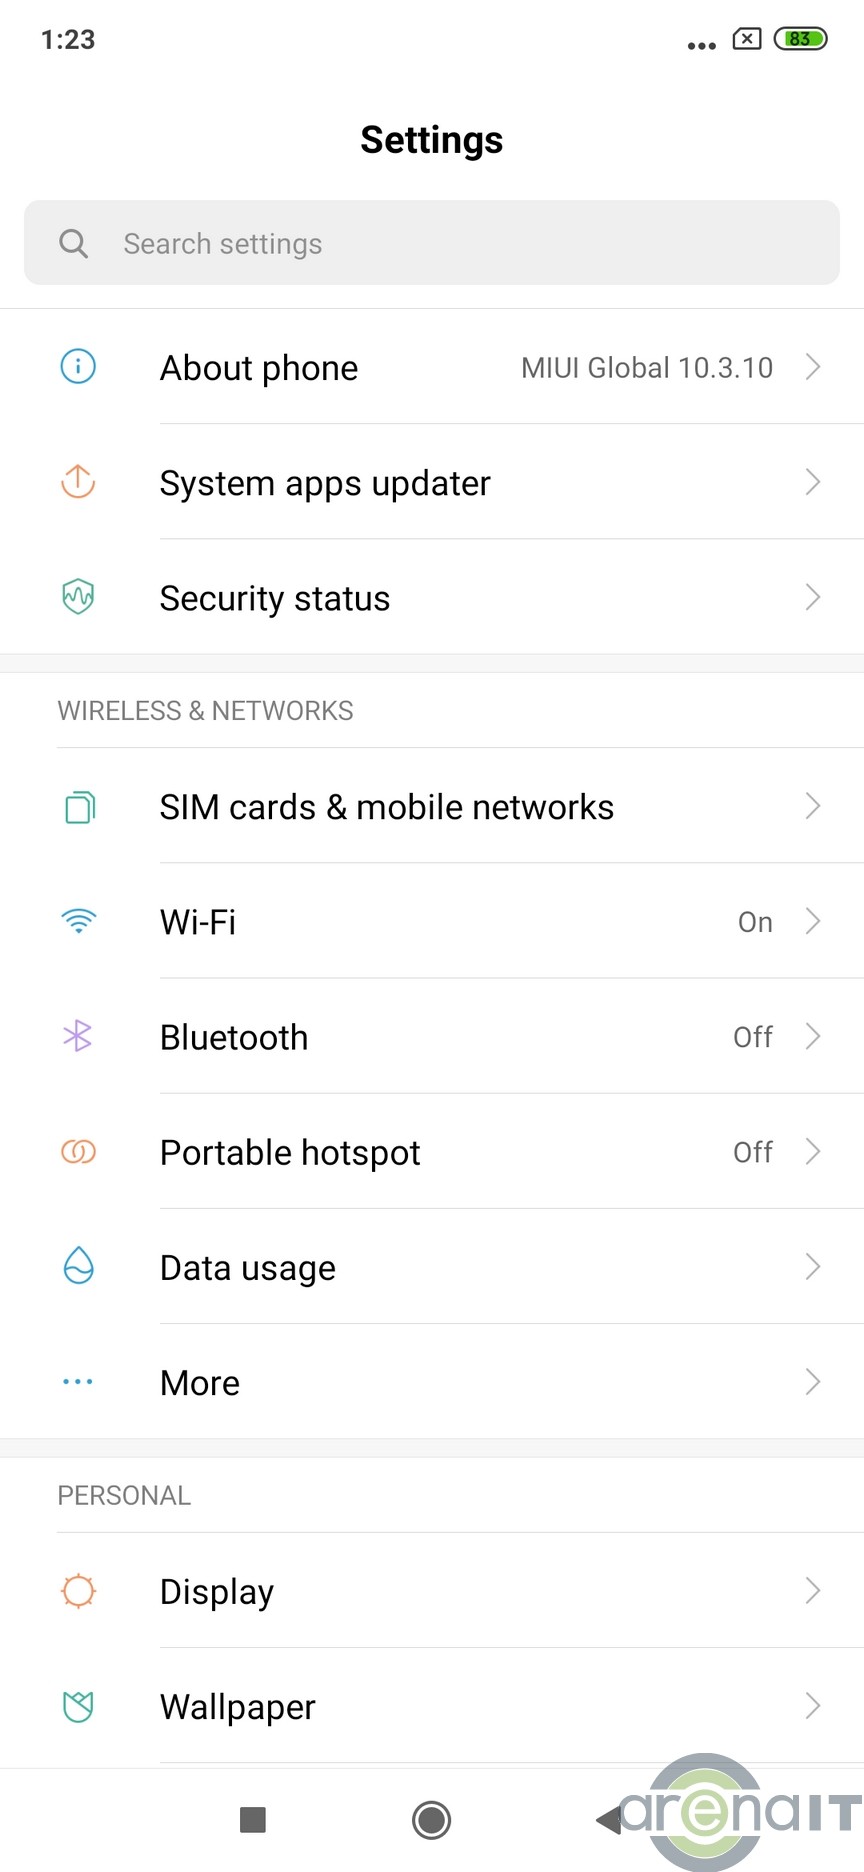The height and width of the screenshot is (1872, 864).
Task: Open Wi-Fi via its On status
Action: coord(755,922)
